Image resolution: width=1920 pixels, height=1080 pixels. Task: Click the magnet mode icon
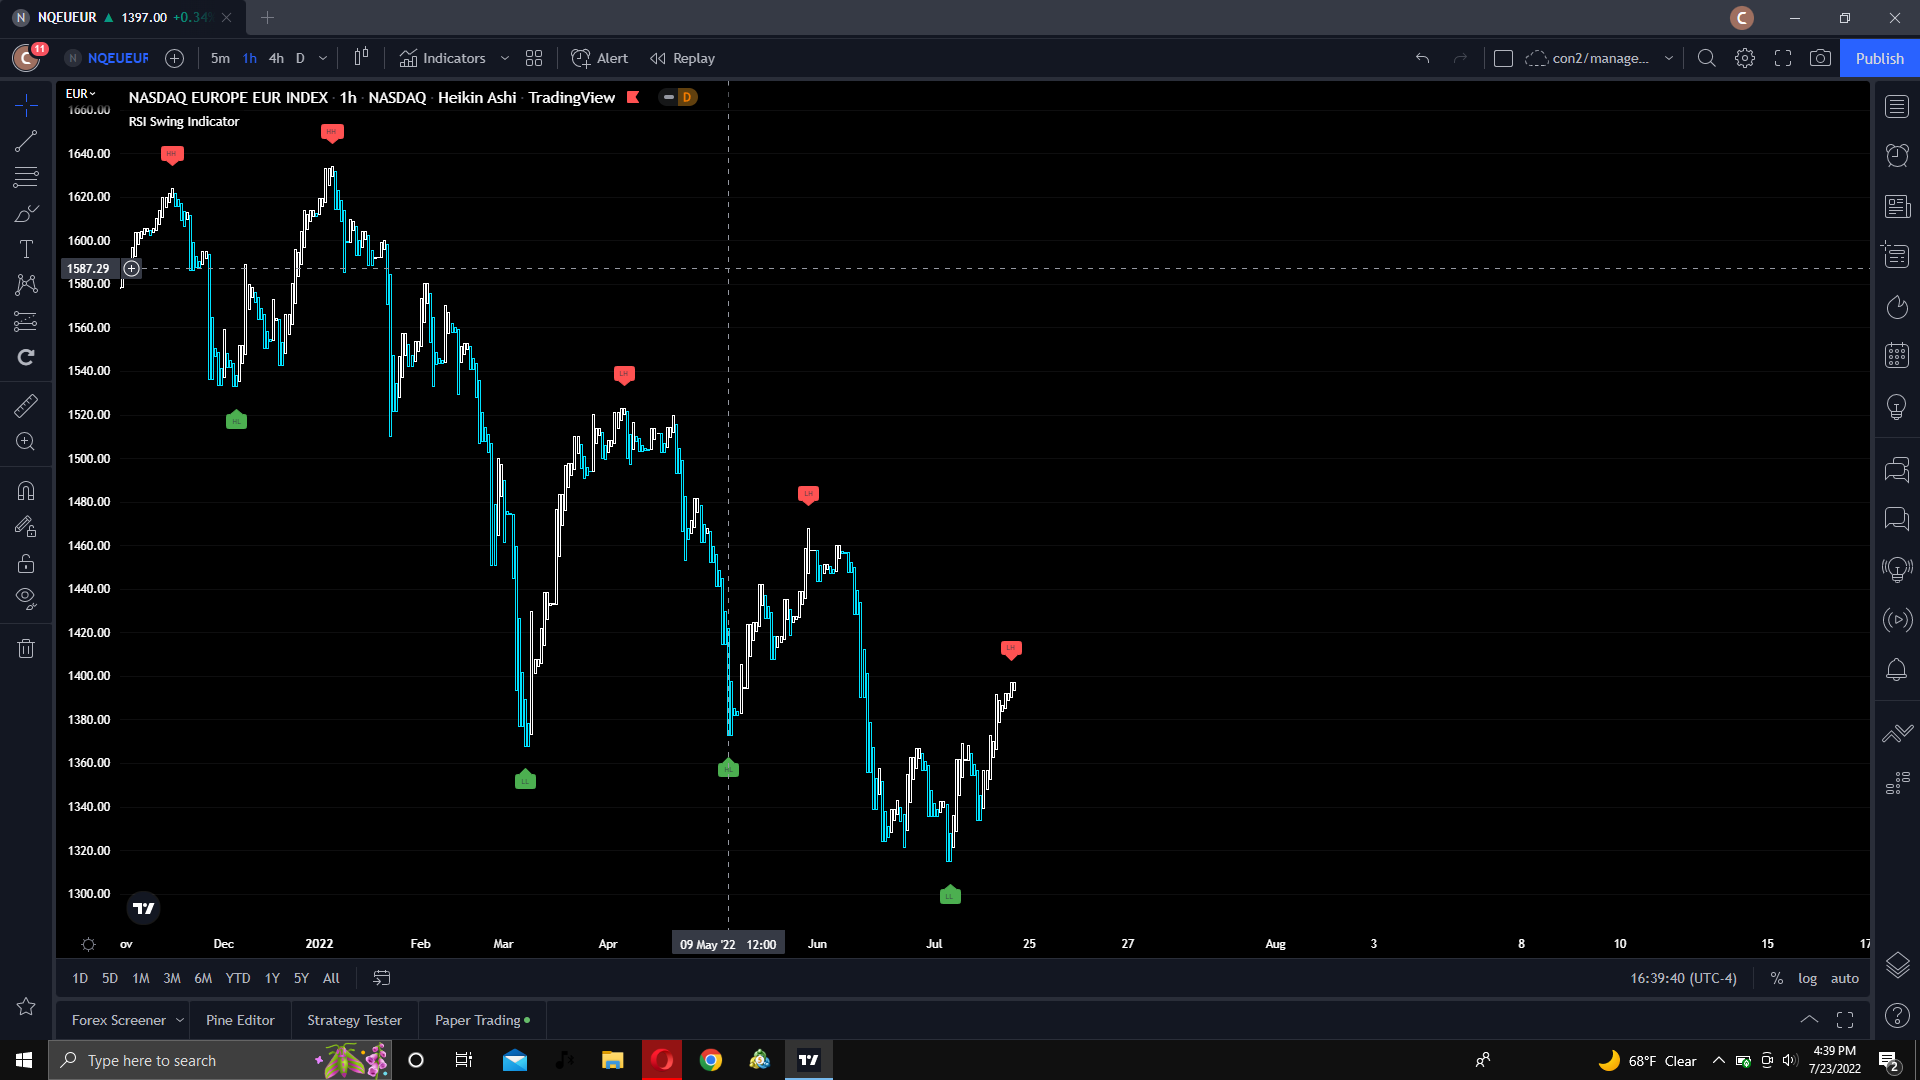click(x=26, y=491)
